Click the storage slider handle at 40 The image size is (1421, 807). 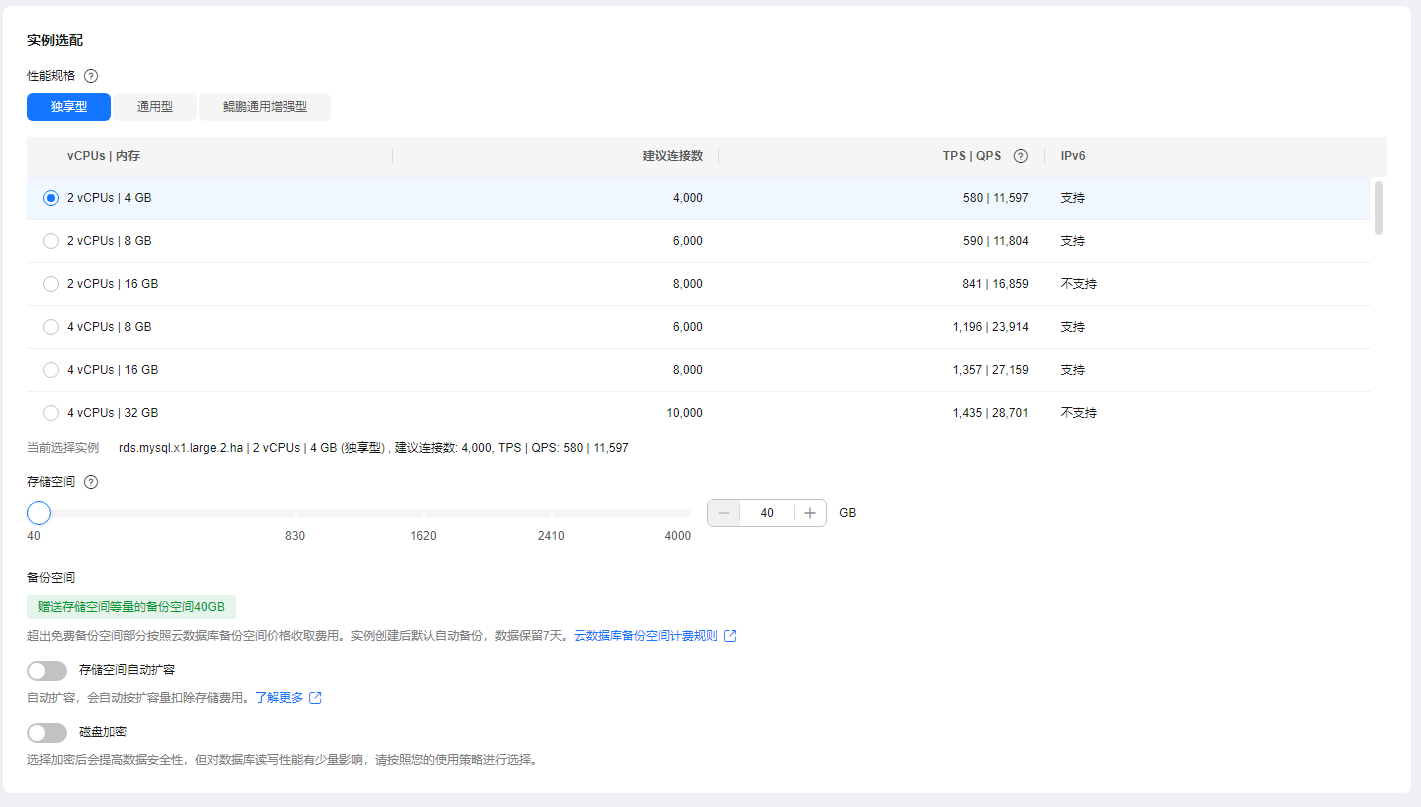click(39, 513)
